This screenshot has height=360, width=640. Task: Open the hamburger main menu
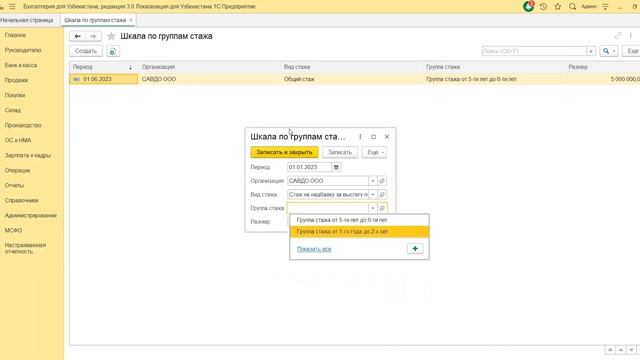[12, 7]
